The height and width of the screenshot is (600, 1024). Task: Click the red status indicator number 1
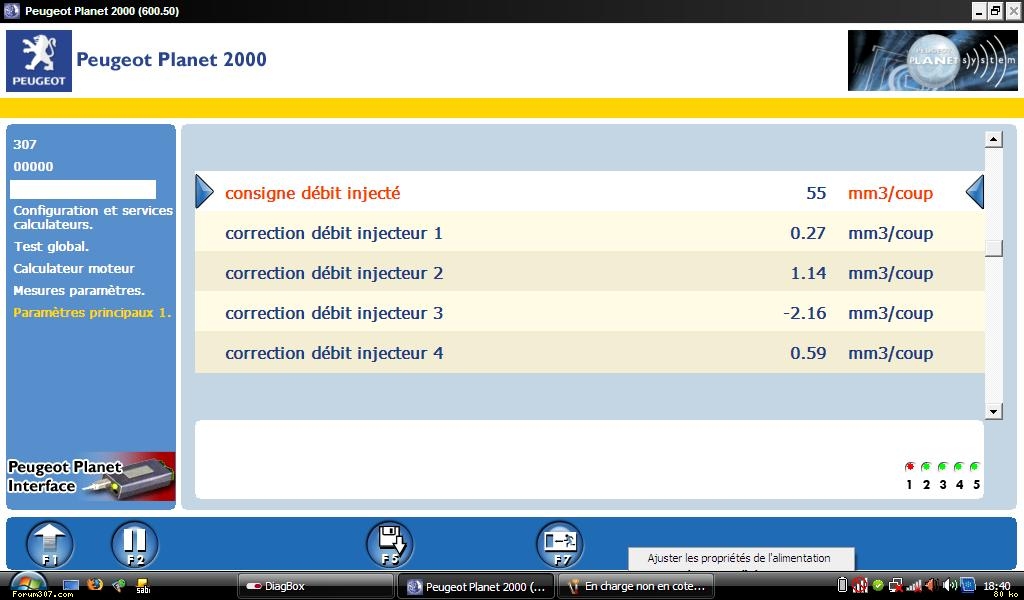click(x=909, y=467)
